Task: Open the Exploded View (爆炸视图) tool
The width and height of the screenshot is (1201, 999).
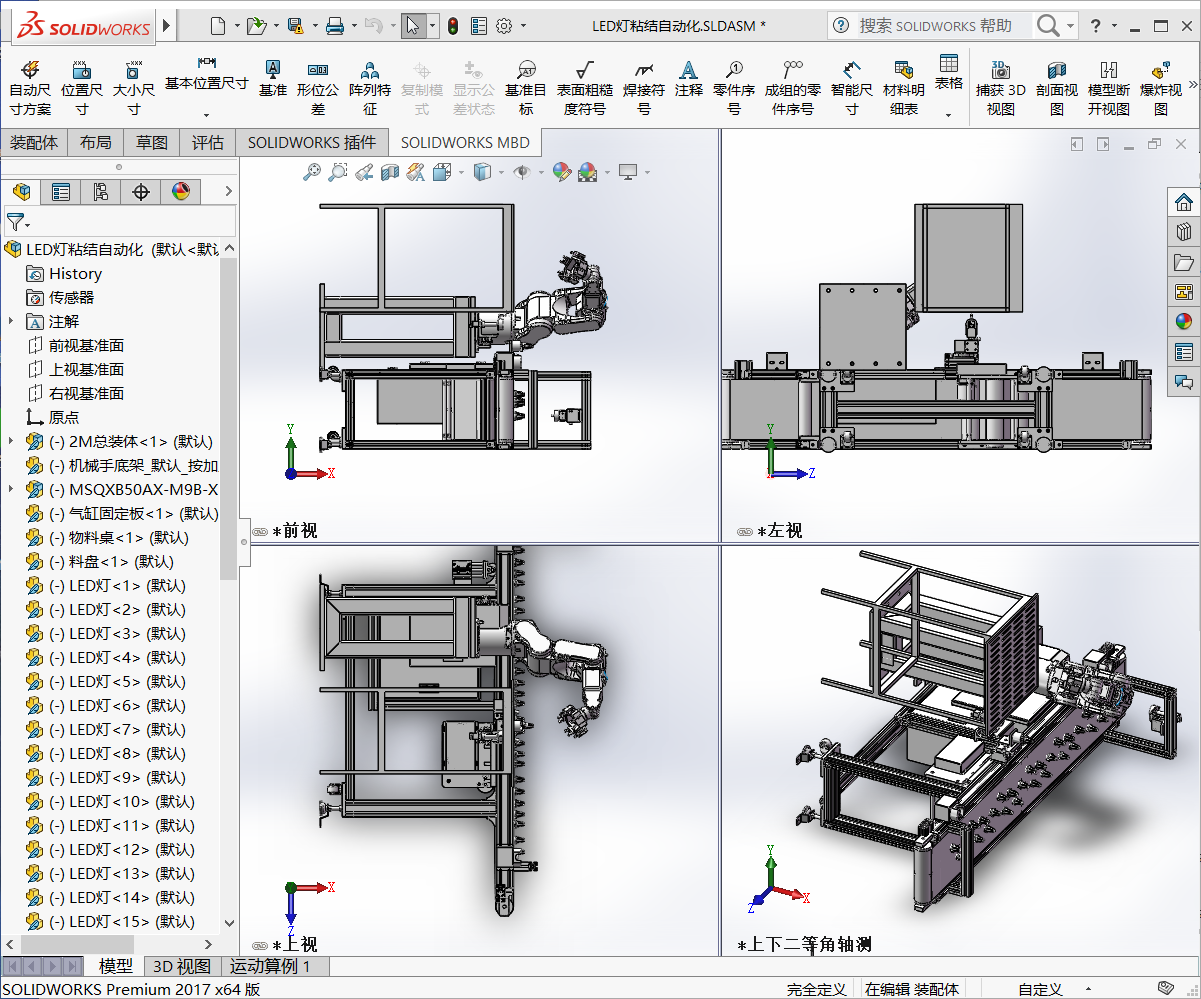Action: point(1161,87)
